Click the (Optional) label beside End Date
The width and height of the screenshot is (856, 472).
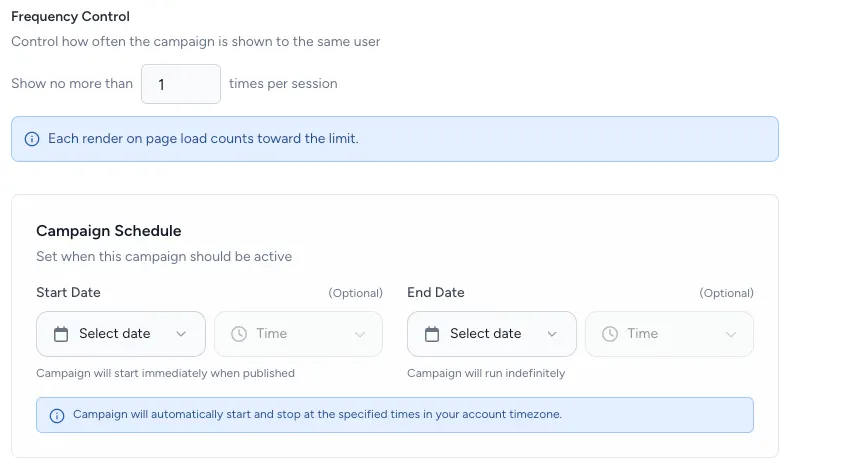tap(726, 293)
